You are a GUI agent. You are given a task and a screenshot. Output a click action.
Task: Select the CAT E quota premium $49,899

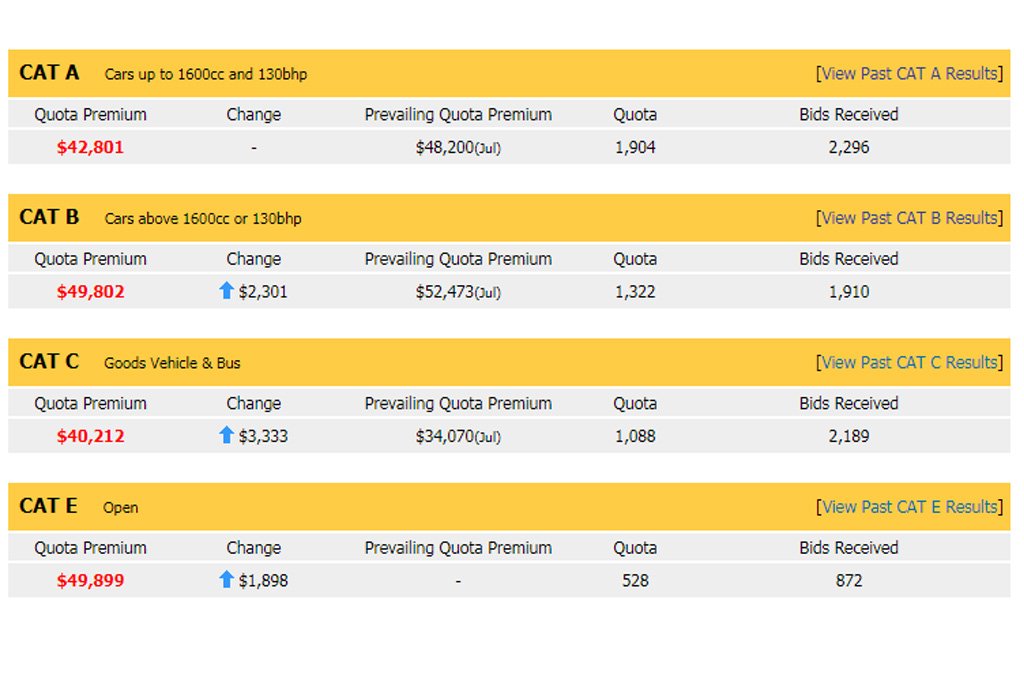90,580
